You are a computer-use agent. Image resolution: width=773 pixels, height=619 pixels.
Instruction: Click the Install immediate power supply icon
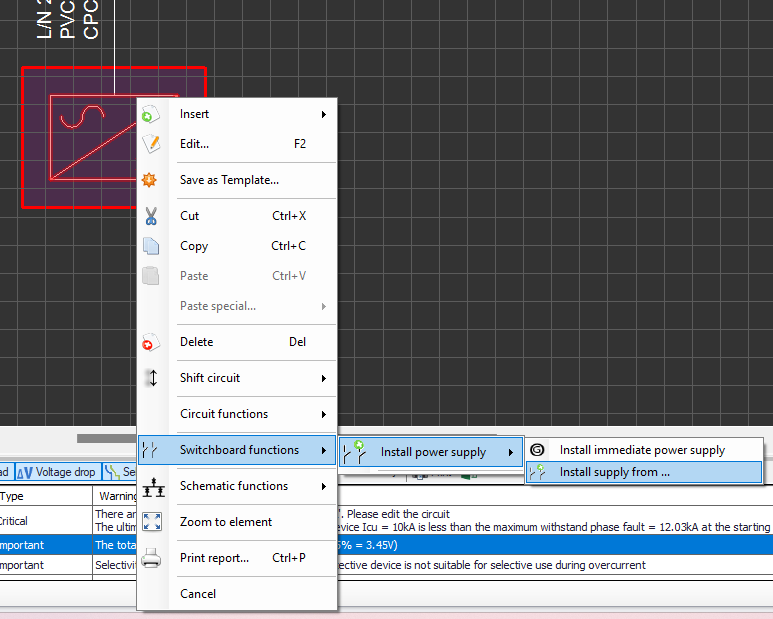pos(538,450)
